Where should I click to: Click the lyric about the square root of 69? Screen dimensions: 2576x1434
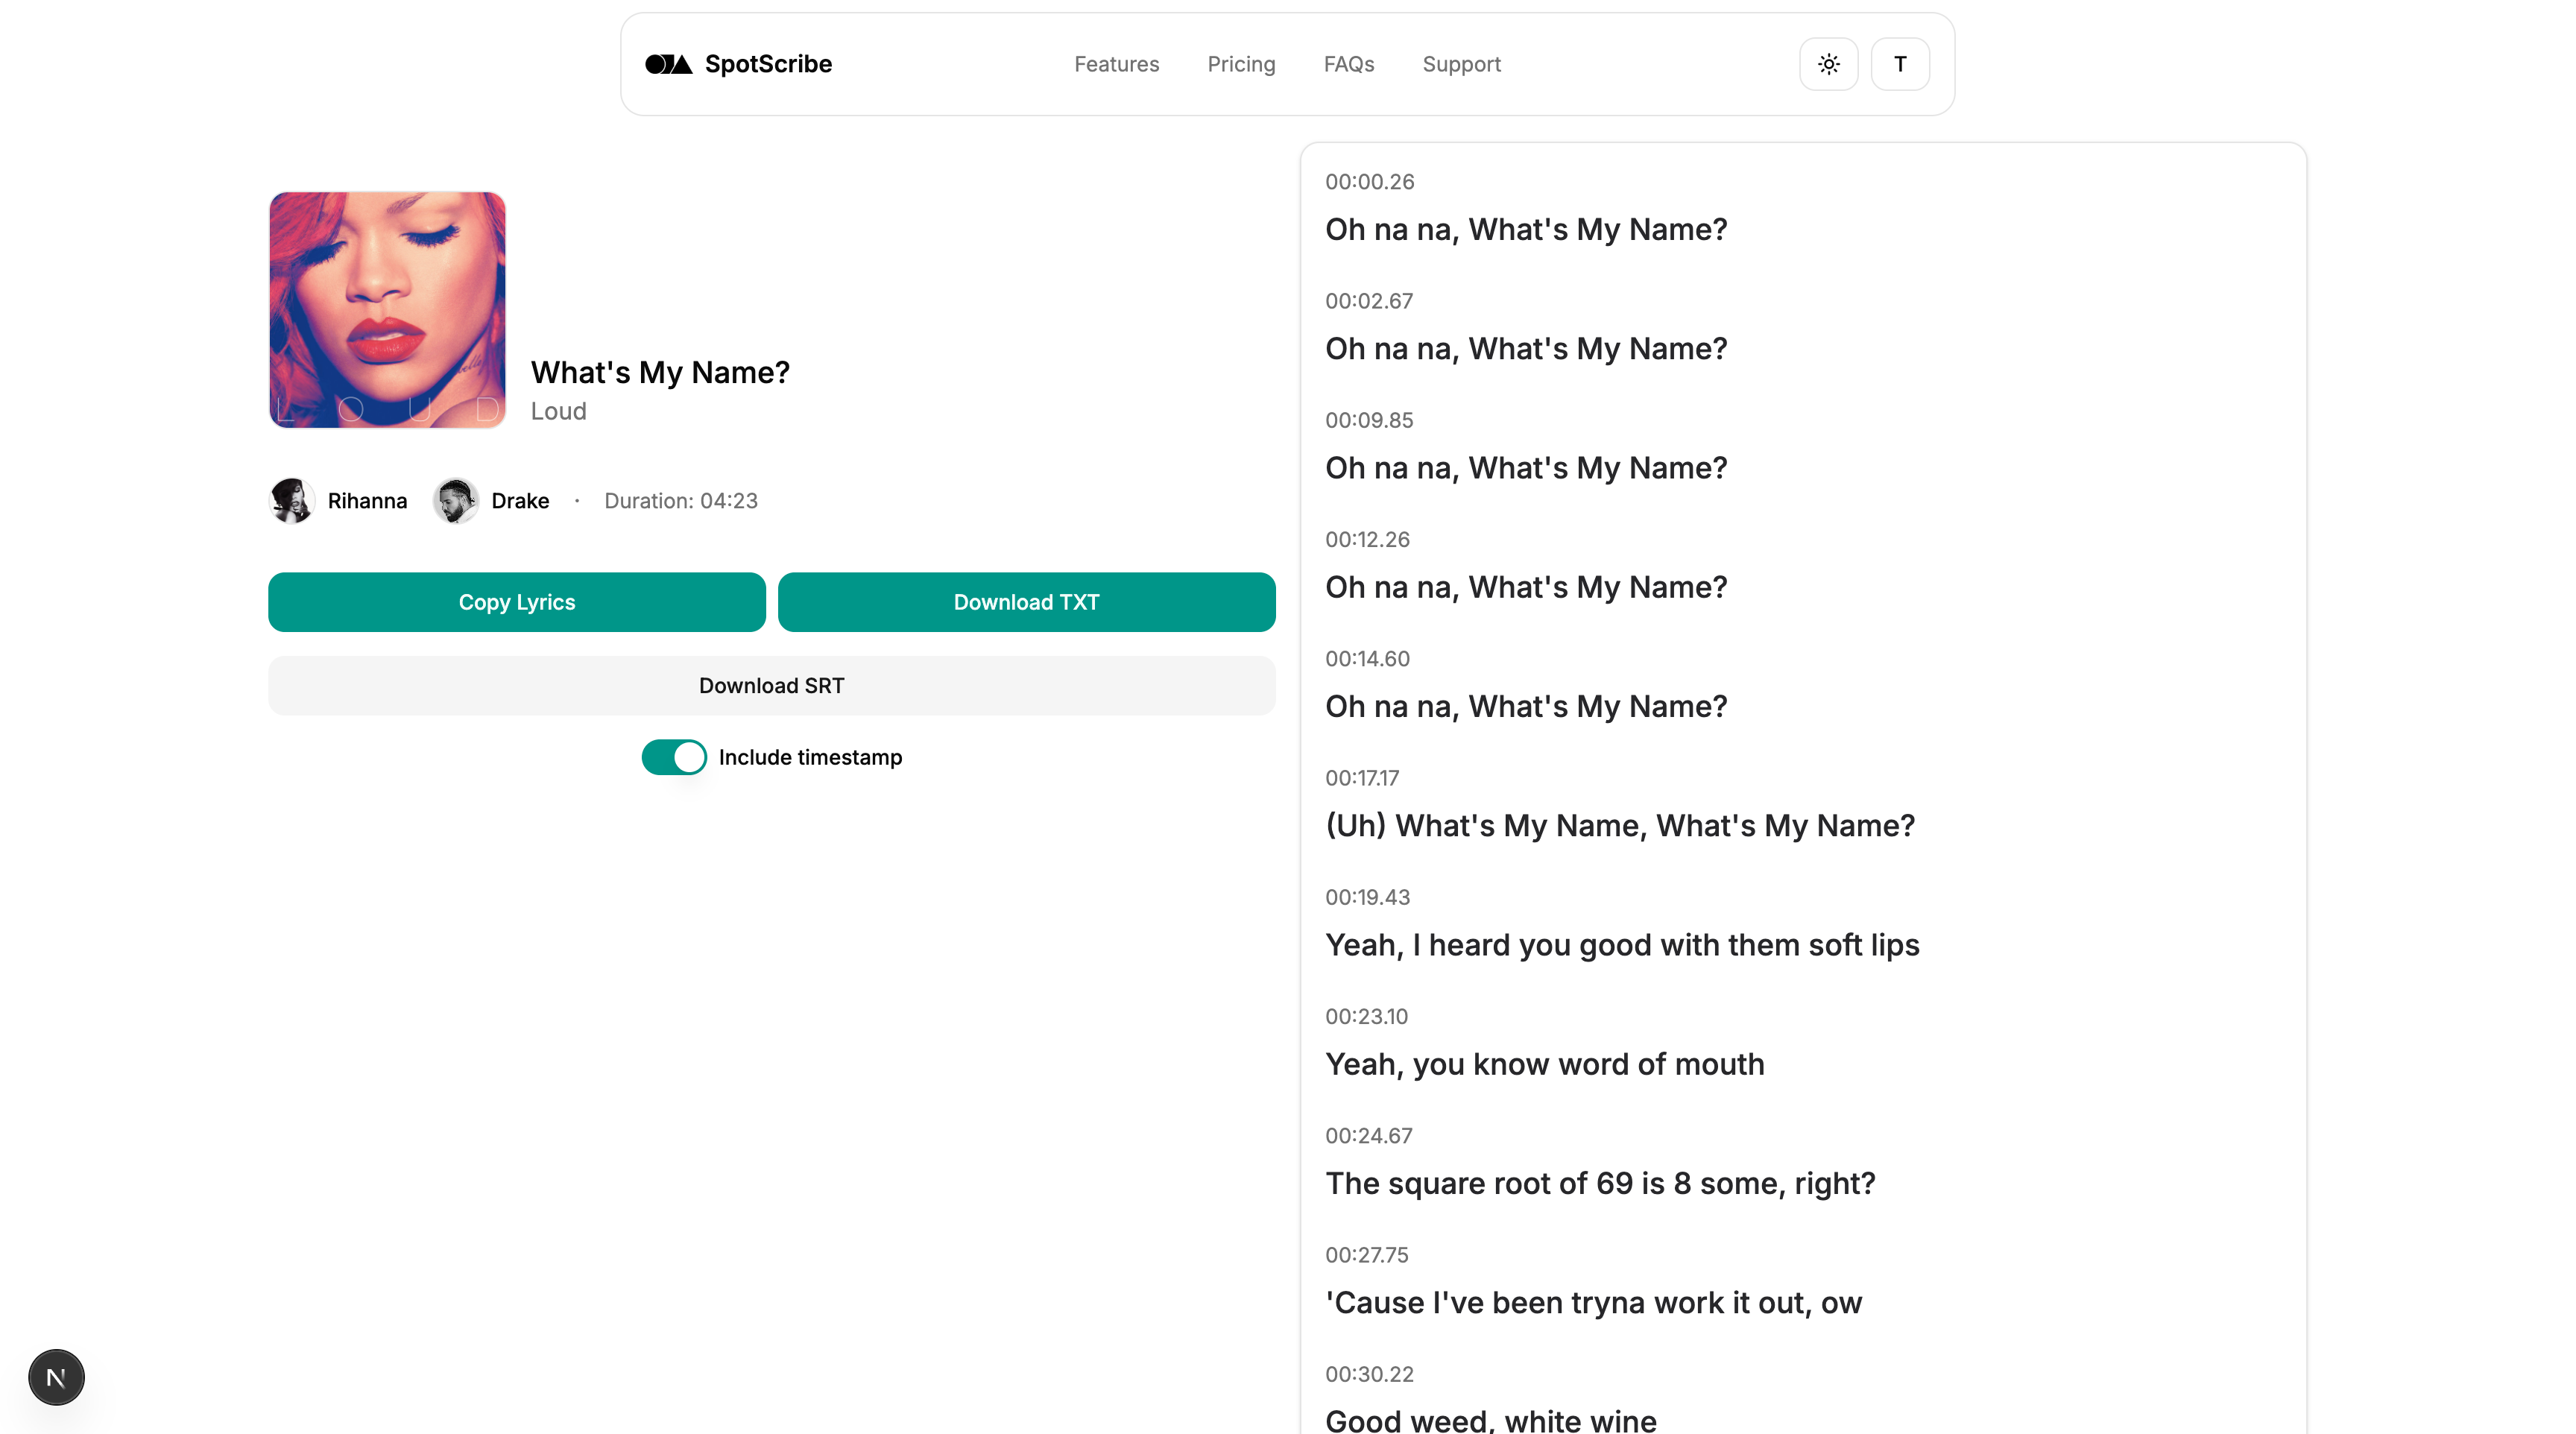point(1599,1183)
